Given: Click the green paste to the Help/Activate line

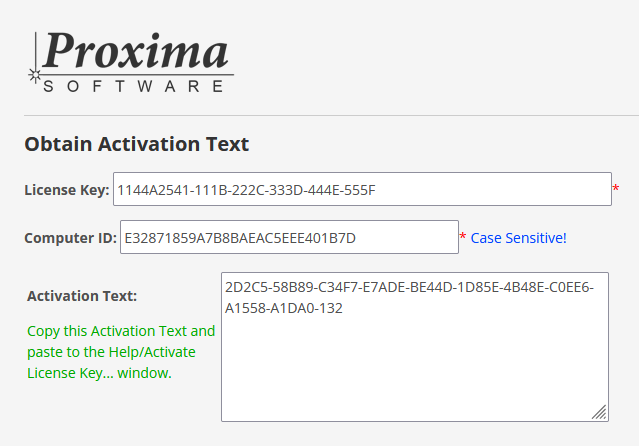Looking at the screenshot, I should (111, 352).
